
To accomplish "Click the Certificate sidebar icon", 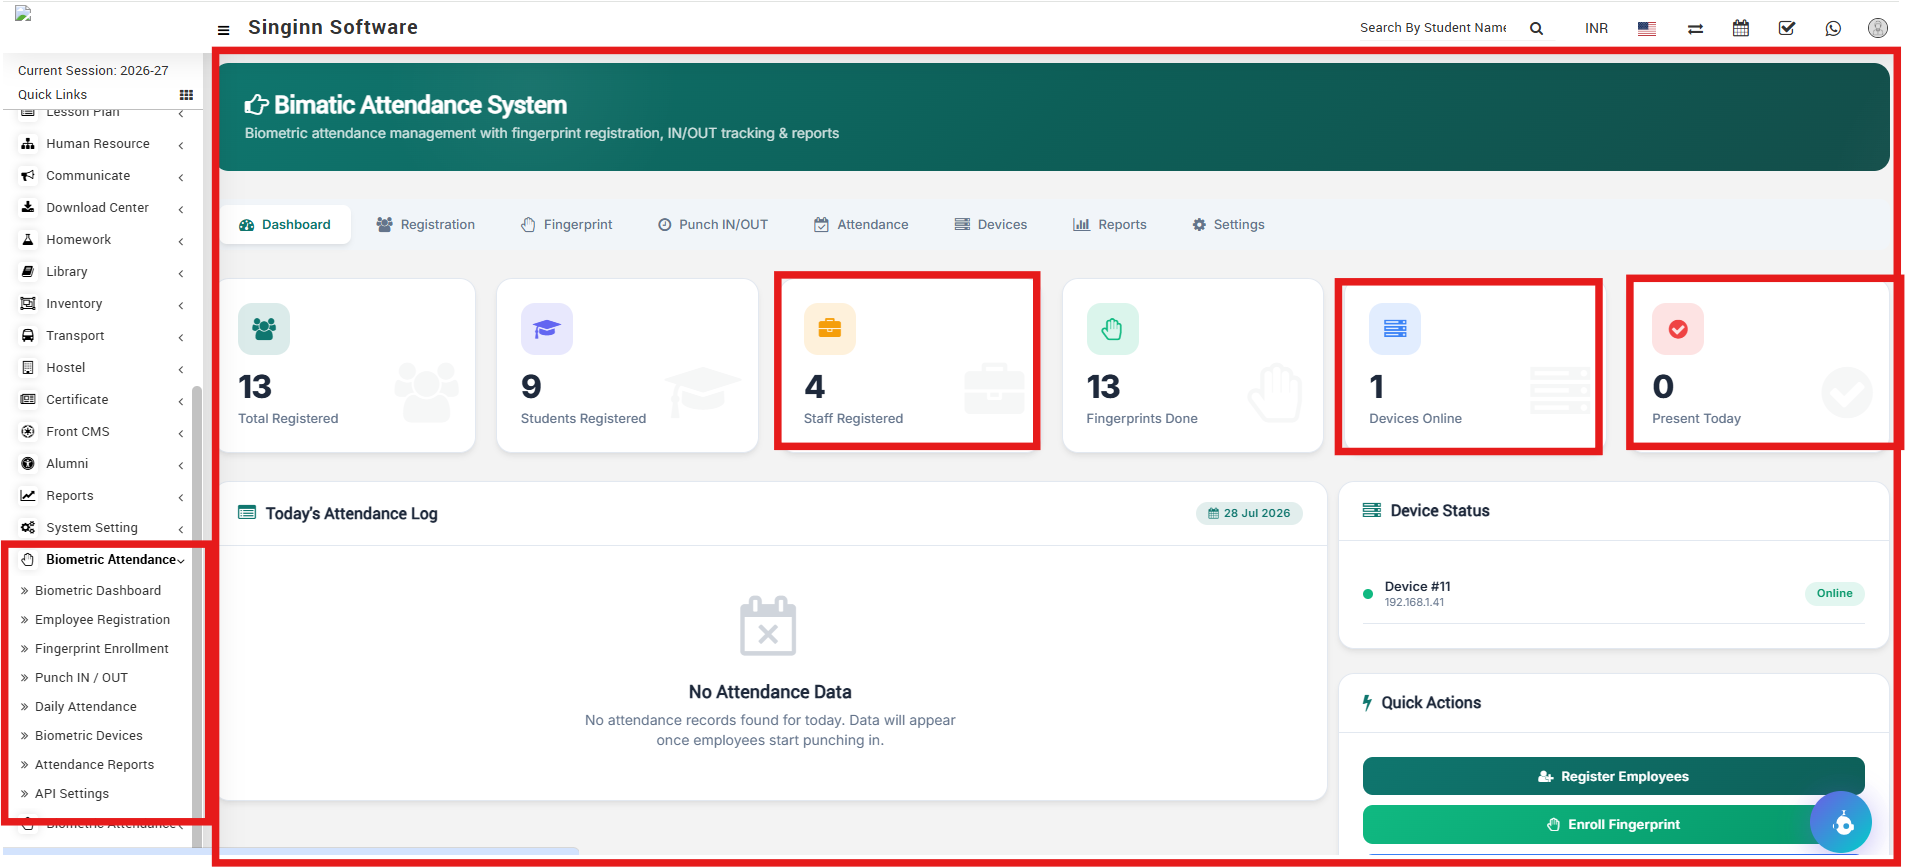I will pyautogui.click(x=28, y=400).
